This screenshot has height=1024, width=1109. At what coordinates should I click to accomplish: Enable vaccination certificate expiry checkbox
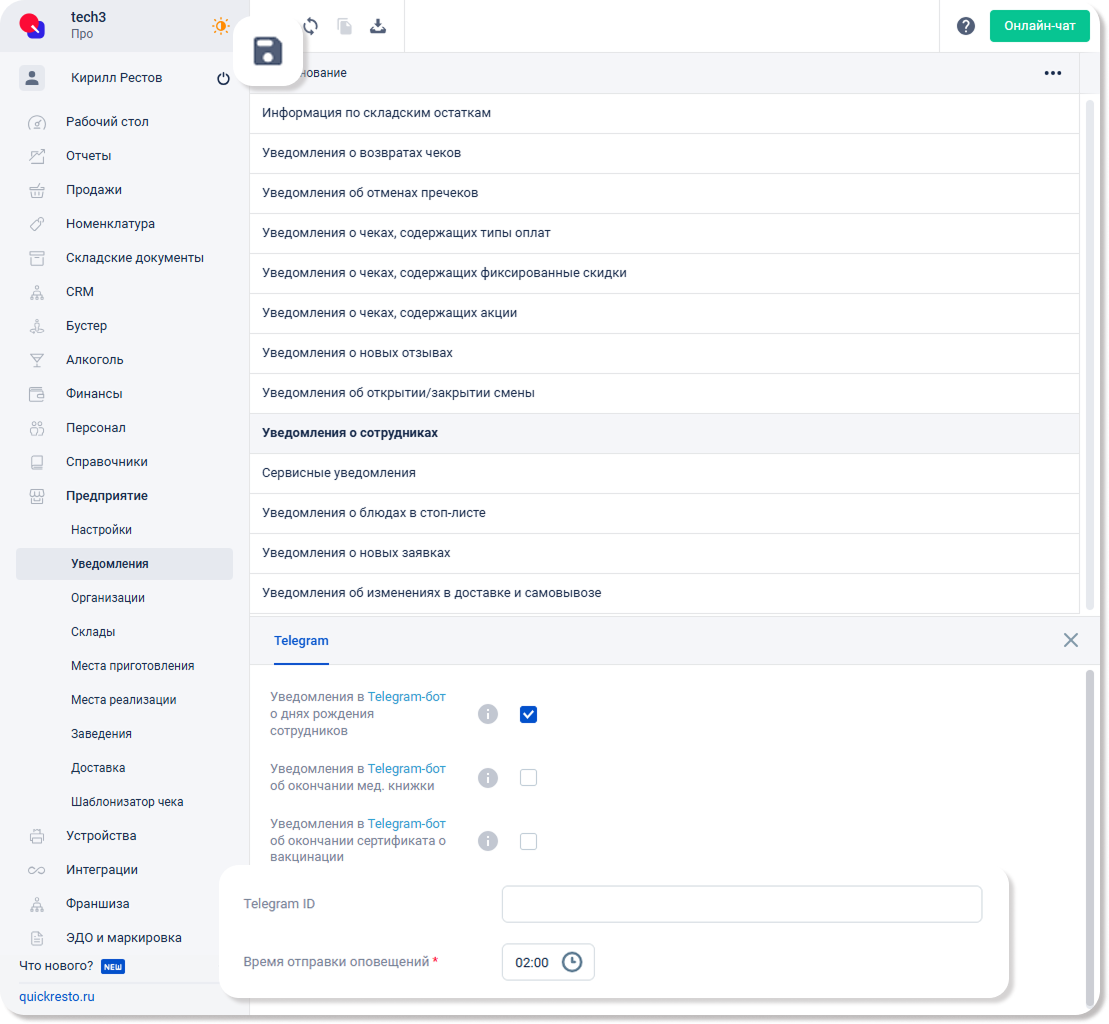tap(528, 841)
